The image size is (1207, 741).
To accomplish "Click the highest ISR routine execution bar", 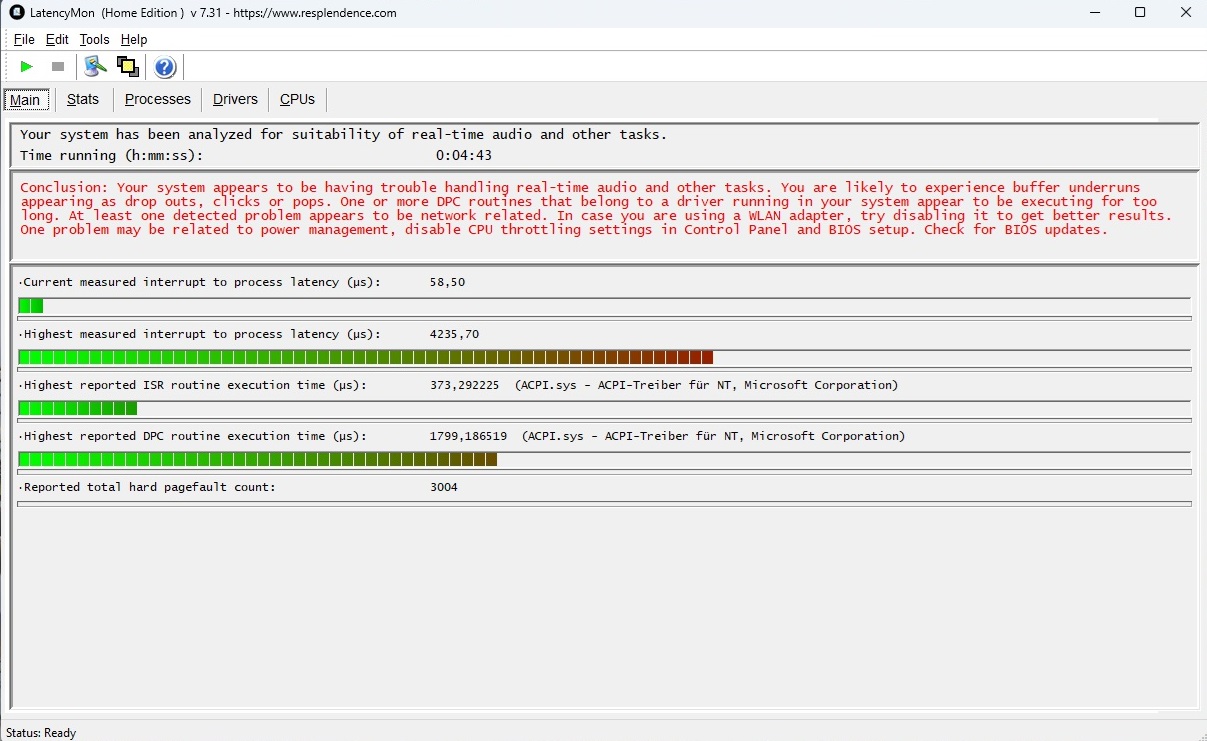I will [604, 408].
